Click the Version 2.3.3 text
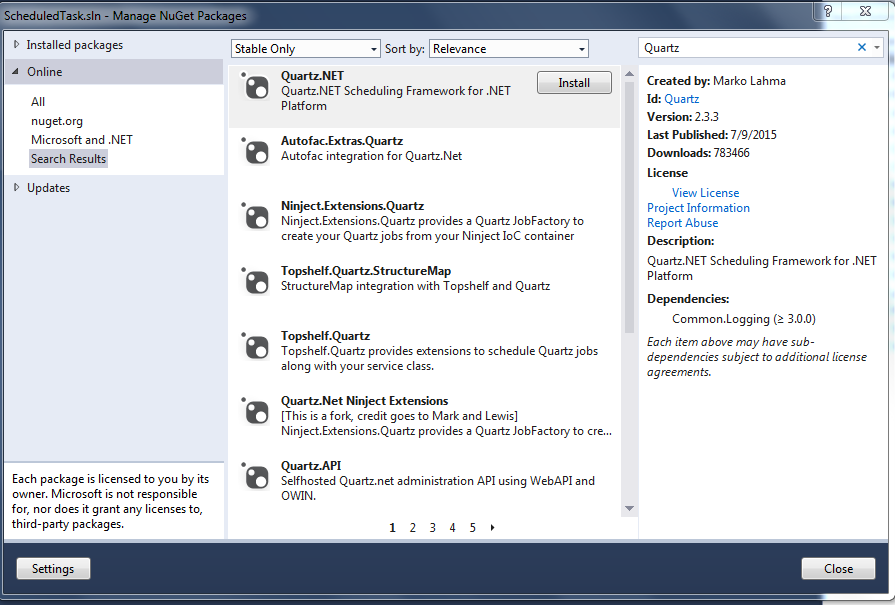The width and height of the screenshot is (895, 605). (x=683, y=117)
